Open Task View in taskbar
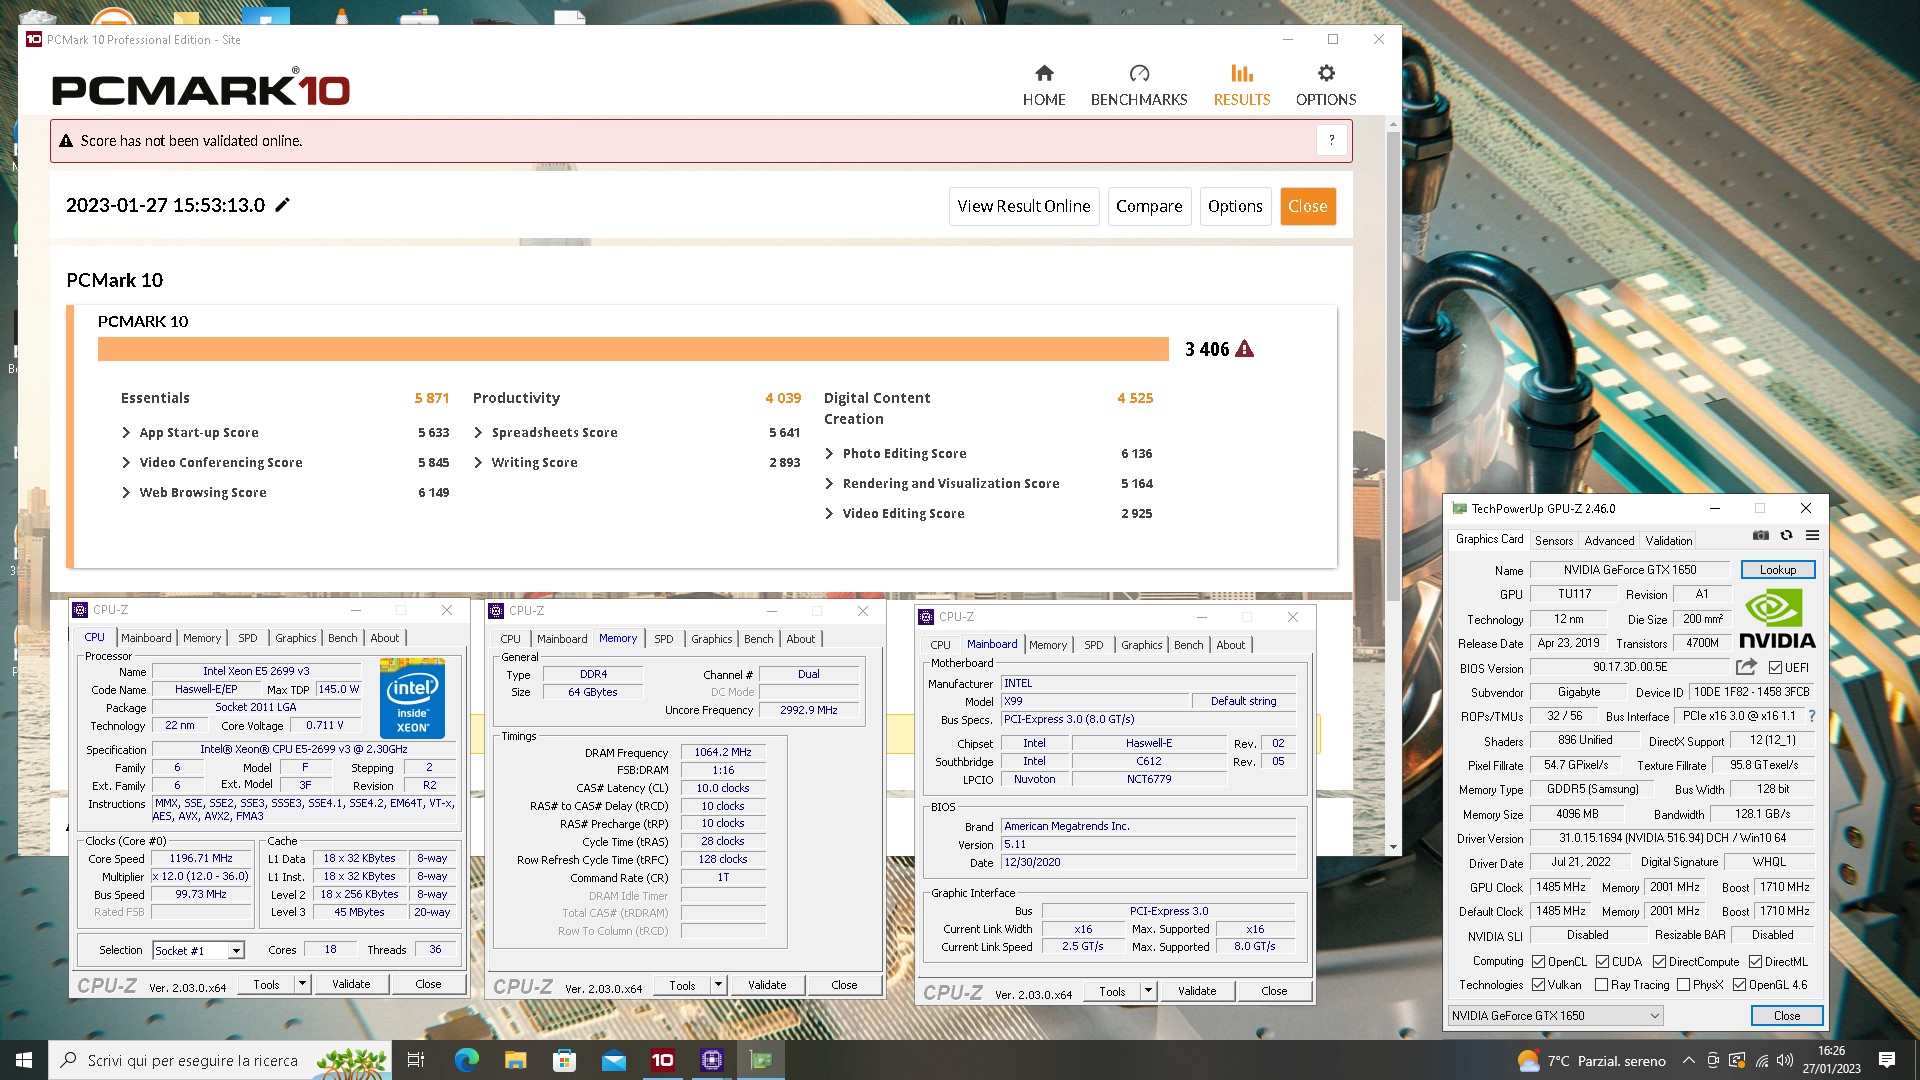1920x1080 pixels. (416, 1060)
